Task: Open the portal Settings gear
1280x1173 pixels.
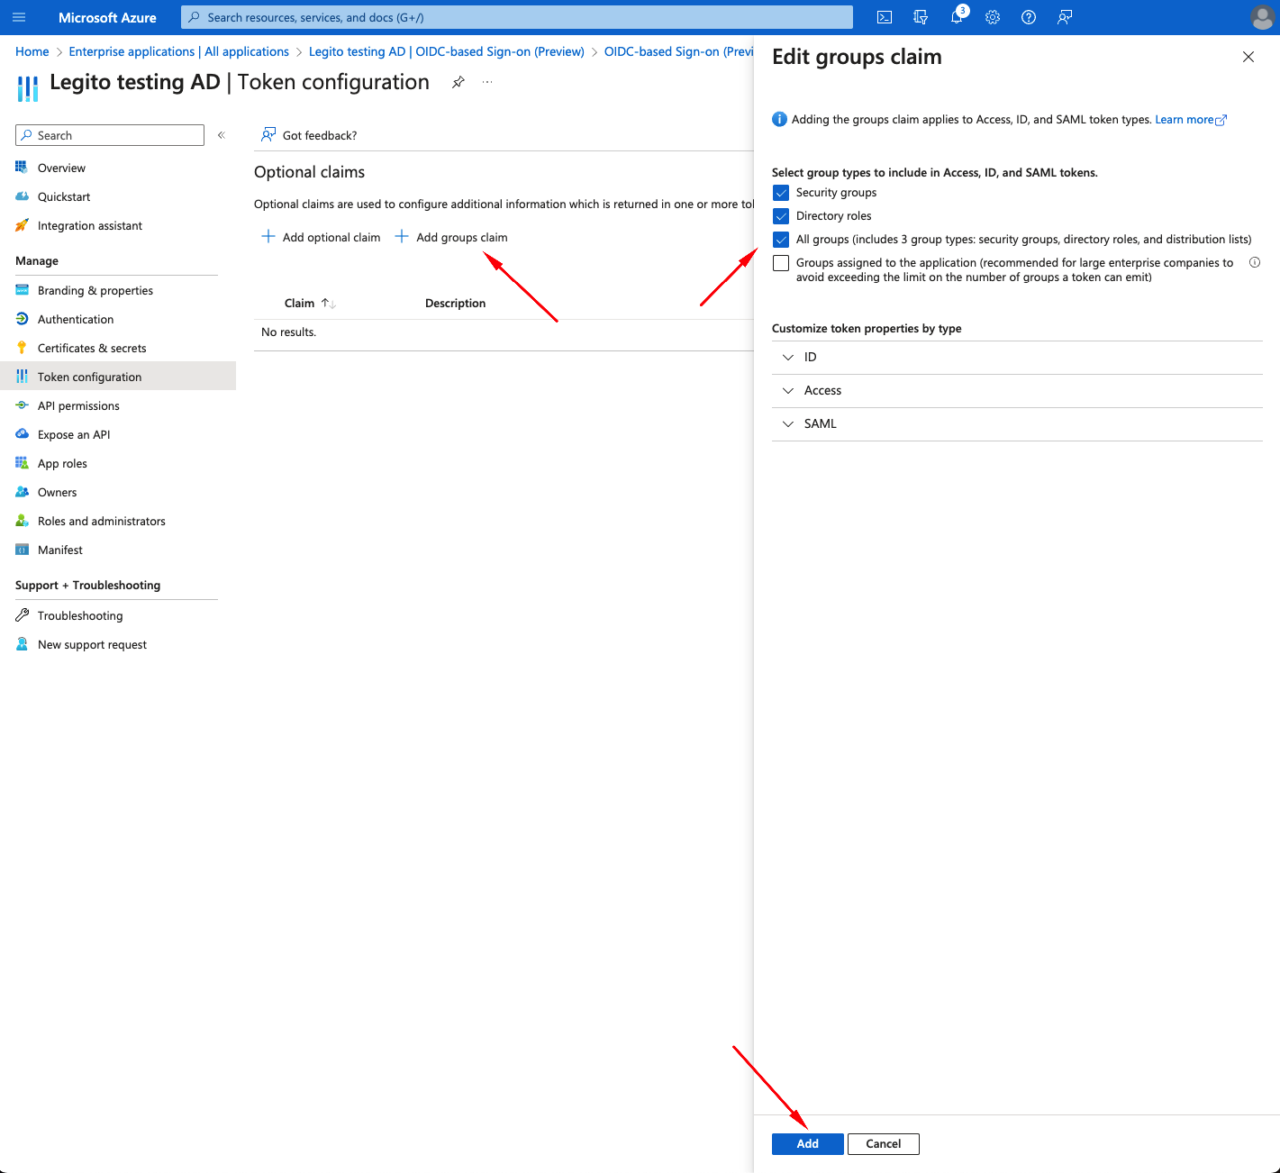Action: [992, 17]
